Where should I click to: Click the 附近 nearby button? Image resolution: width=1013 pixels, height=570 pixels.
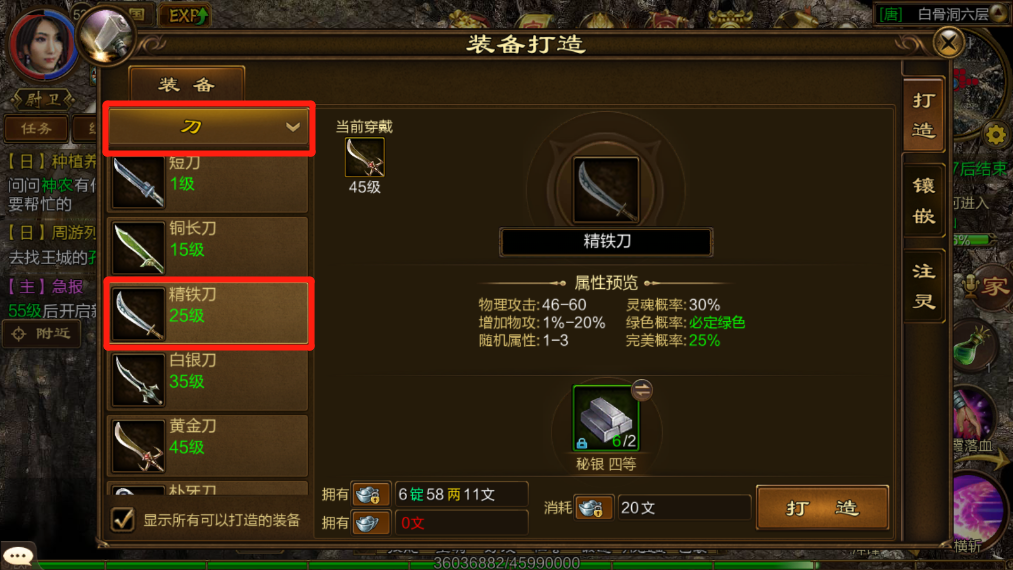click(x=43, y=333)
